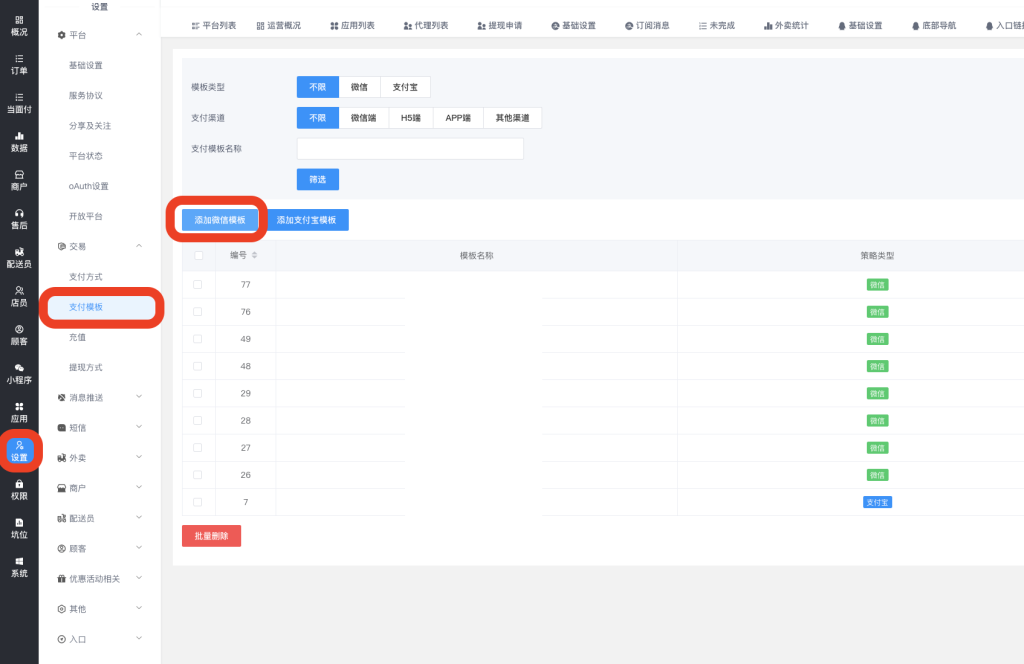1024x664 pixels.
Task: Collapse the 平台 settings section
Action: [x=139, y=35]
